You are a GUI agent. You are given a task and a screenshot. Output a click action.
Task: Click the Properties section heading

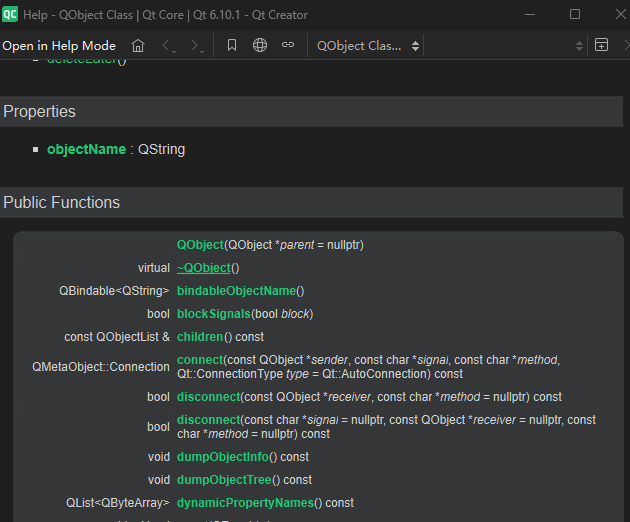click(39, 111)
